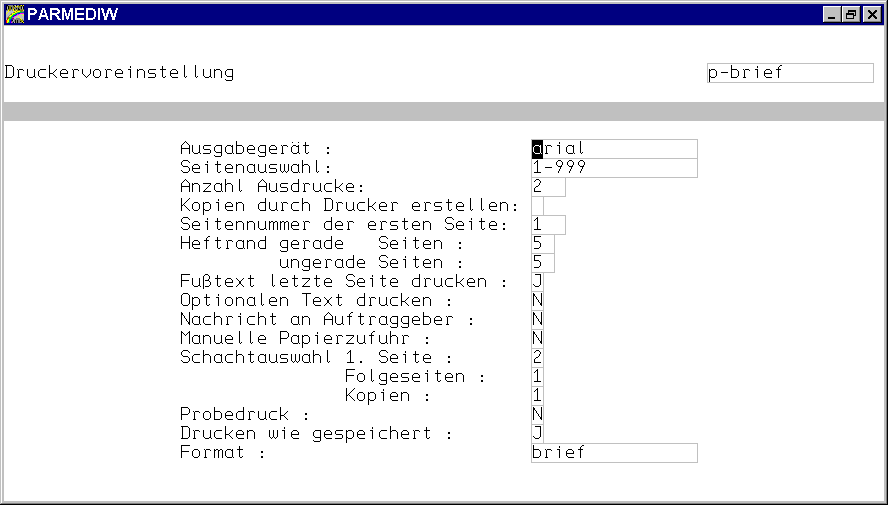The image size is (888, 505).
Task: Toggle Manuelle Papierzufuhr field
Action: tap(538, 339)
